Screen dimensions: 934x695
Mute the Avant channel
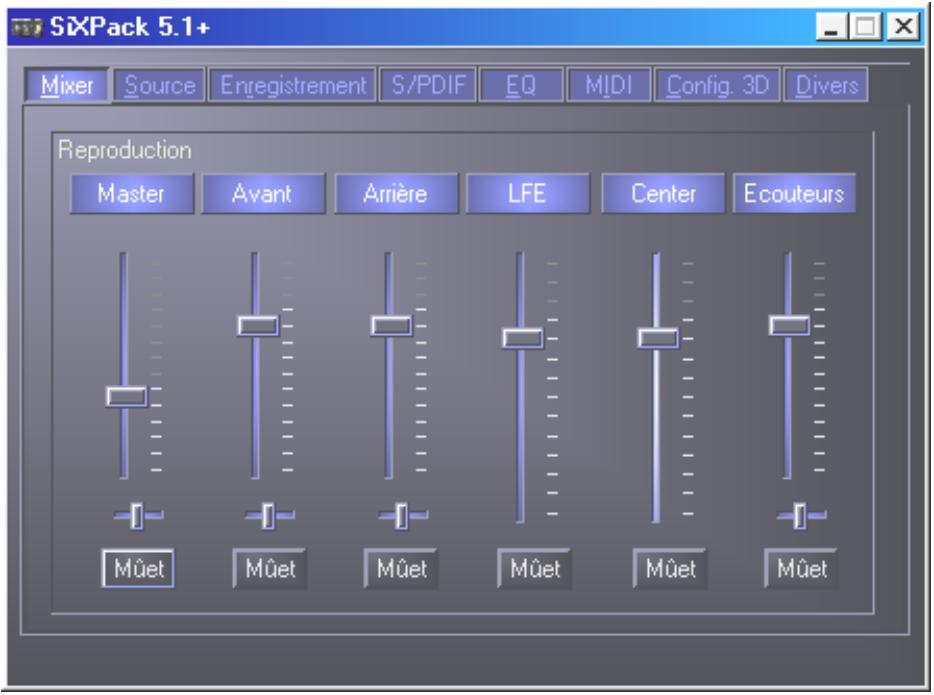[270, 569]
